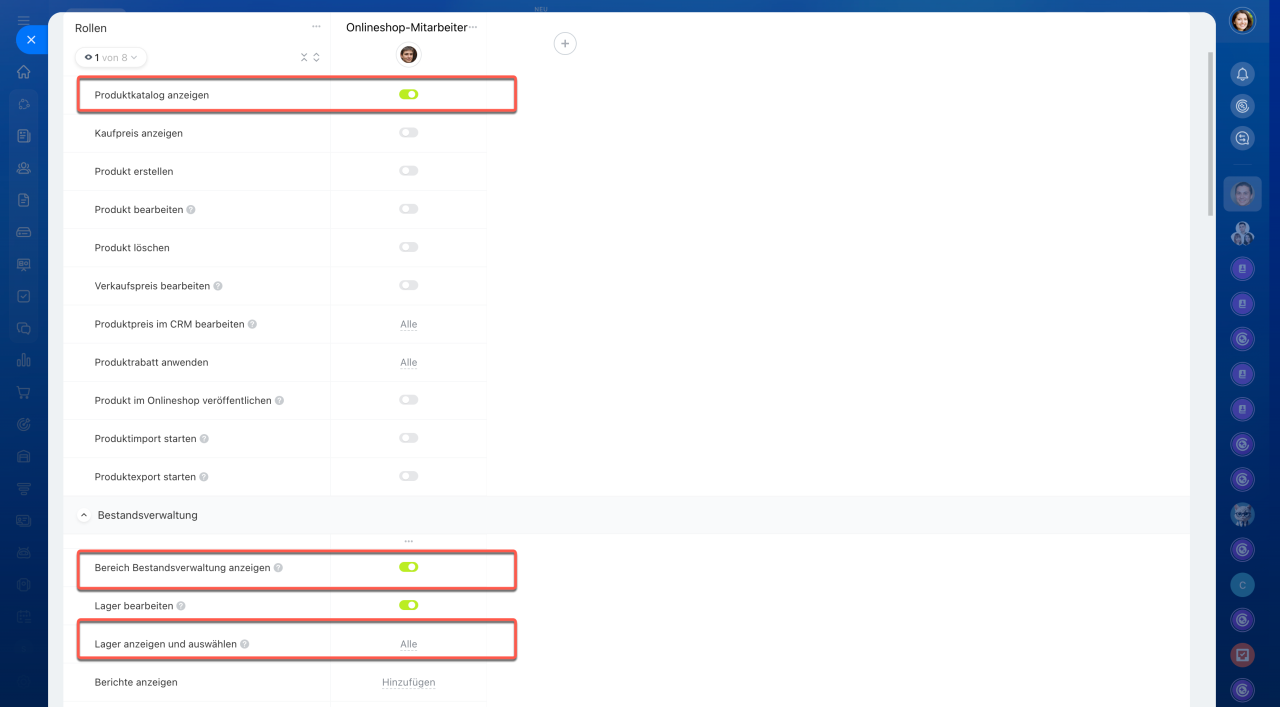Disable Lager bearbeiten toggle

pyautogui.click(x=408, y=605)
